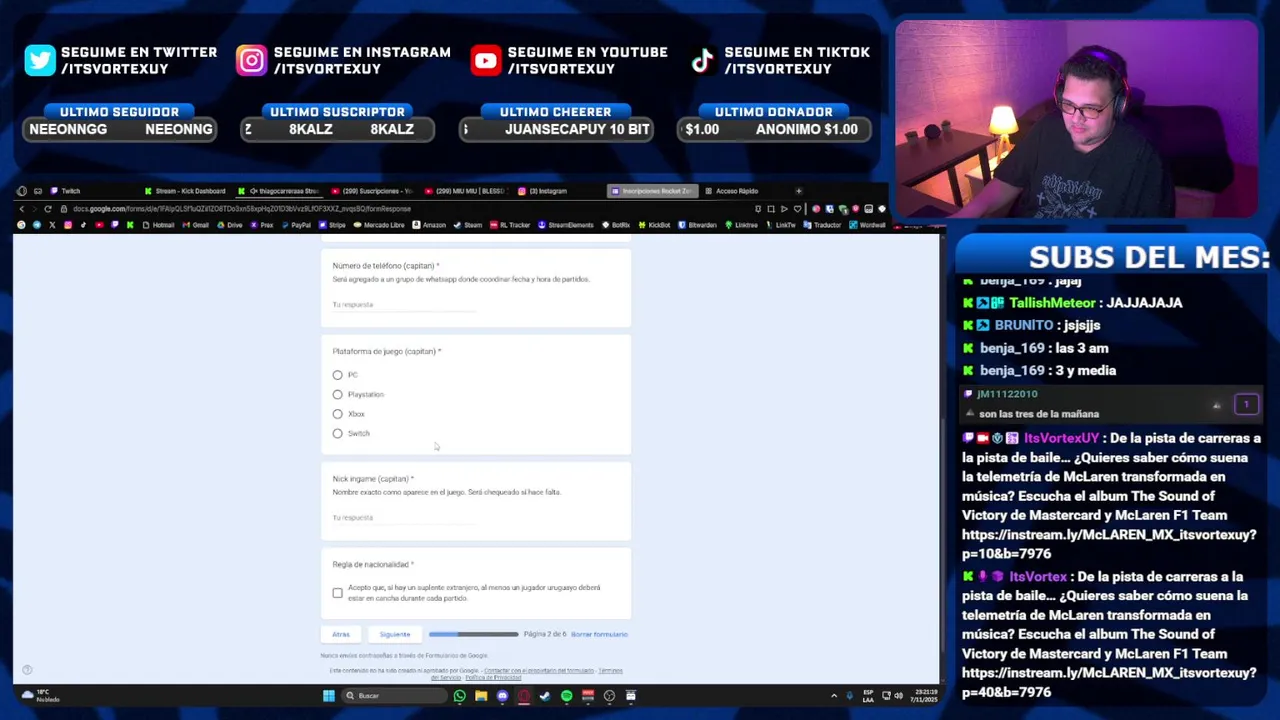Open Contactar con el propietario link
Image resolution: width=1280 pixels, height=720 pixels.
538,670
